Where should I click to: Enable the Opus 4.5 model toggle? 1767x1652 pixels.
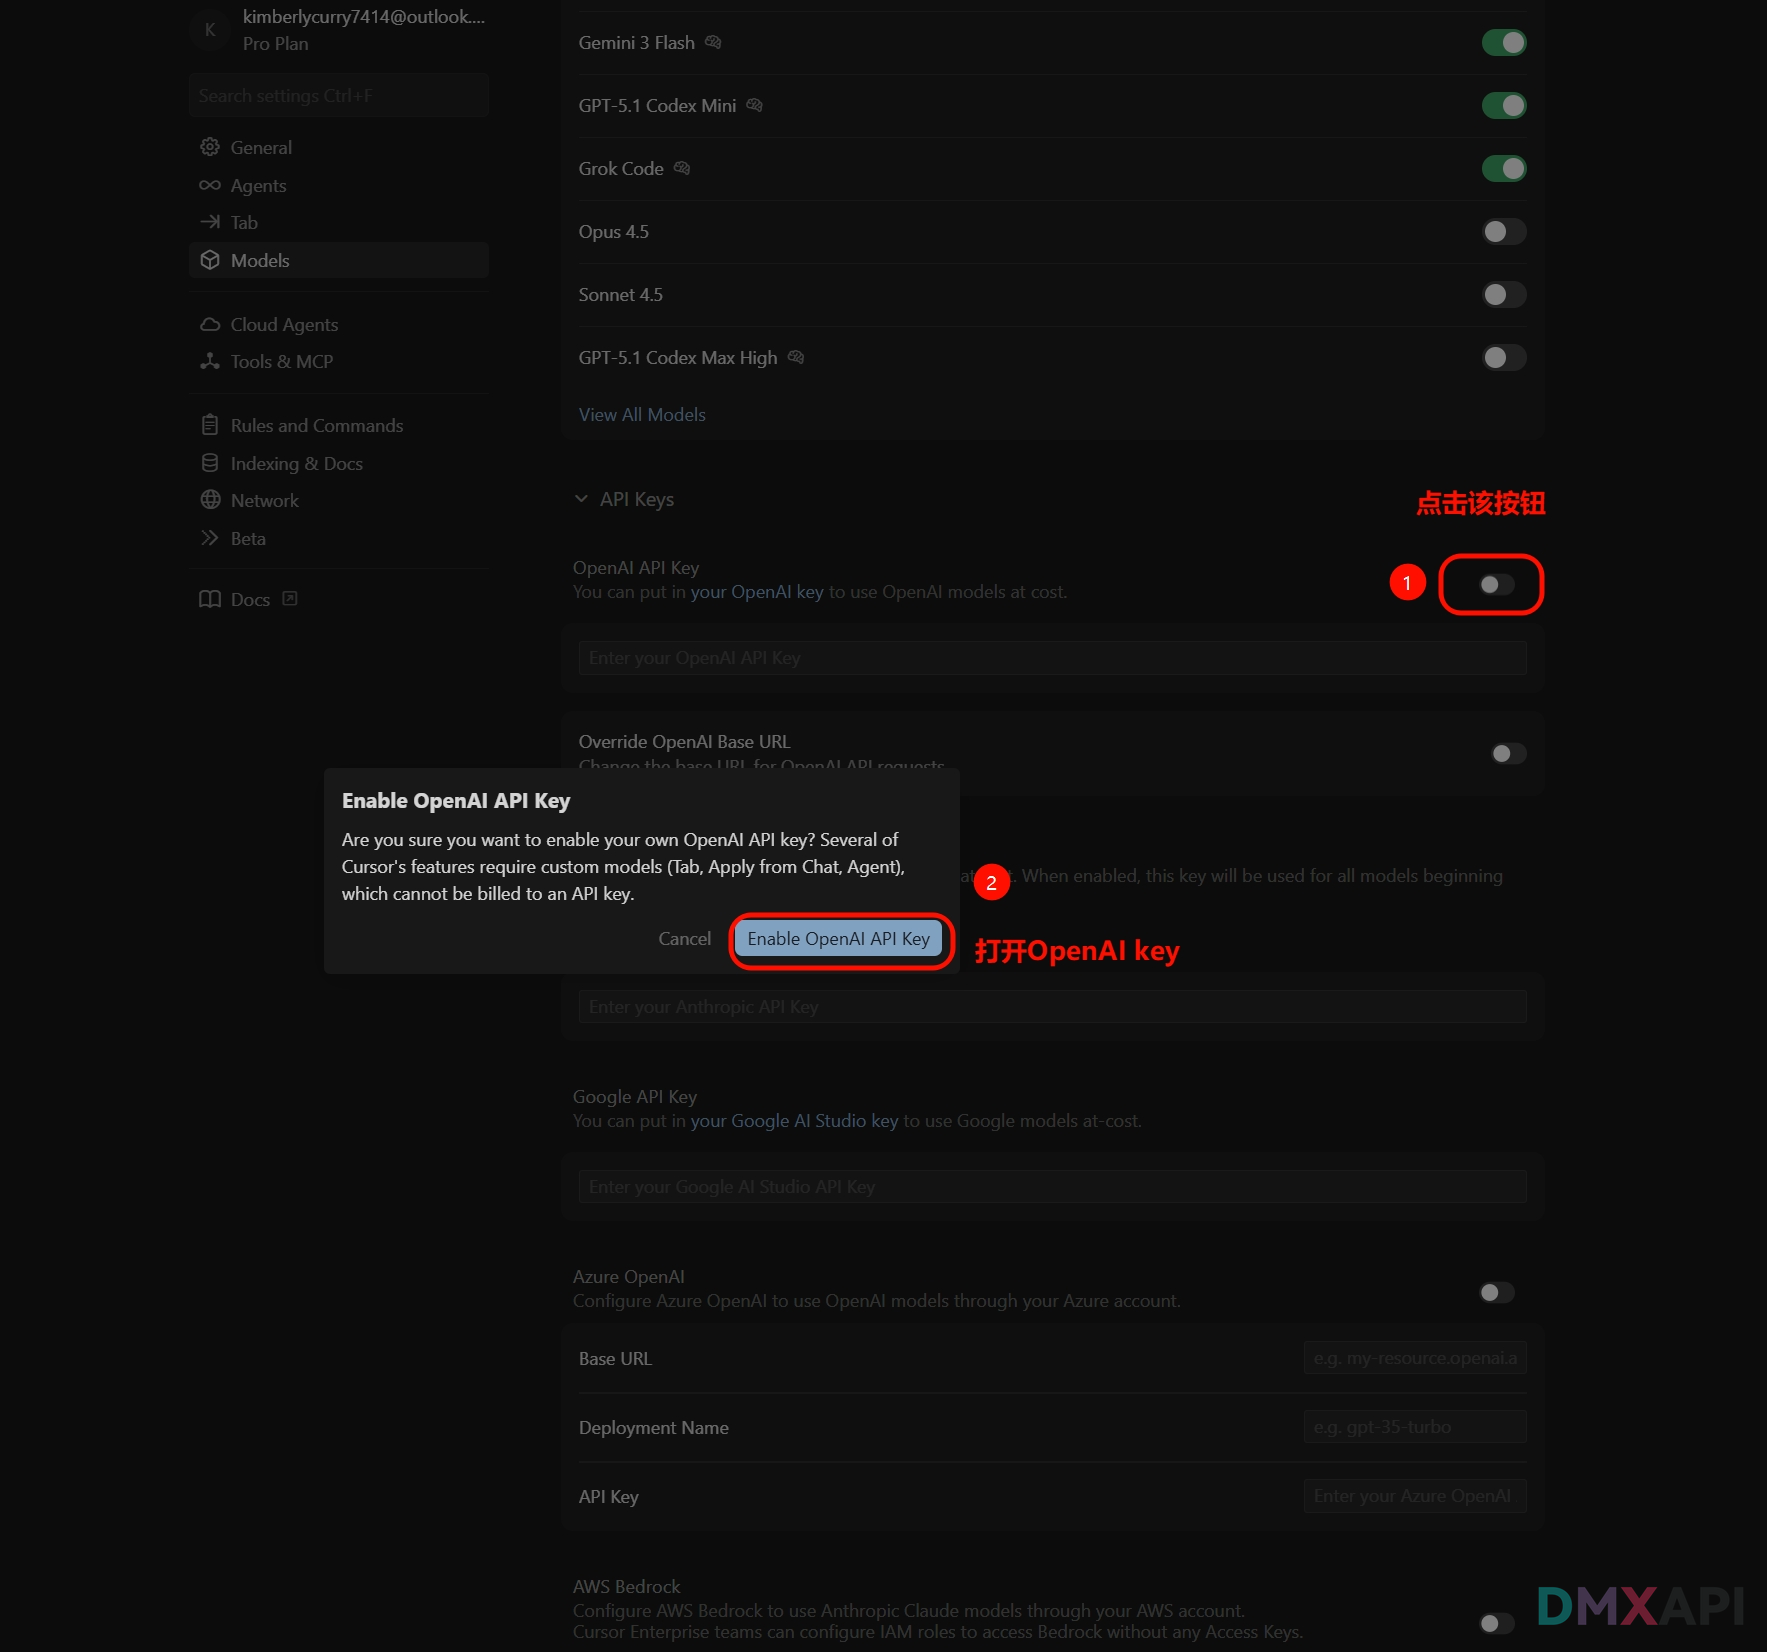1503,232
